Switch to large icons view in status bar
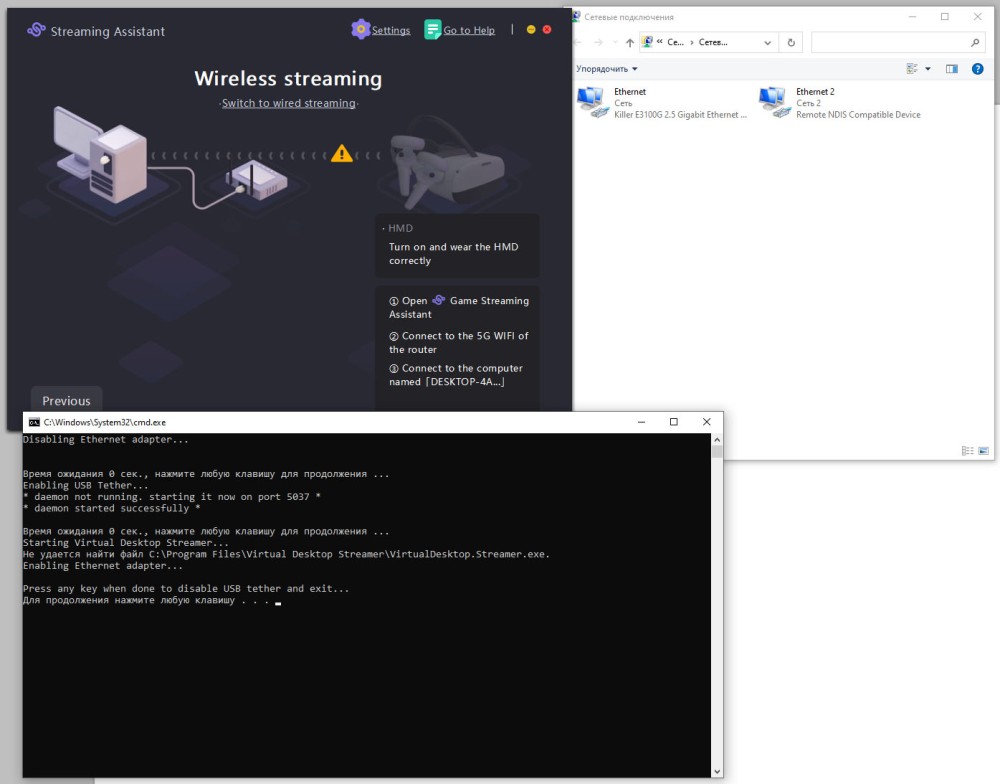Viewport: 1000px width, 784px height. 983,451
